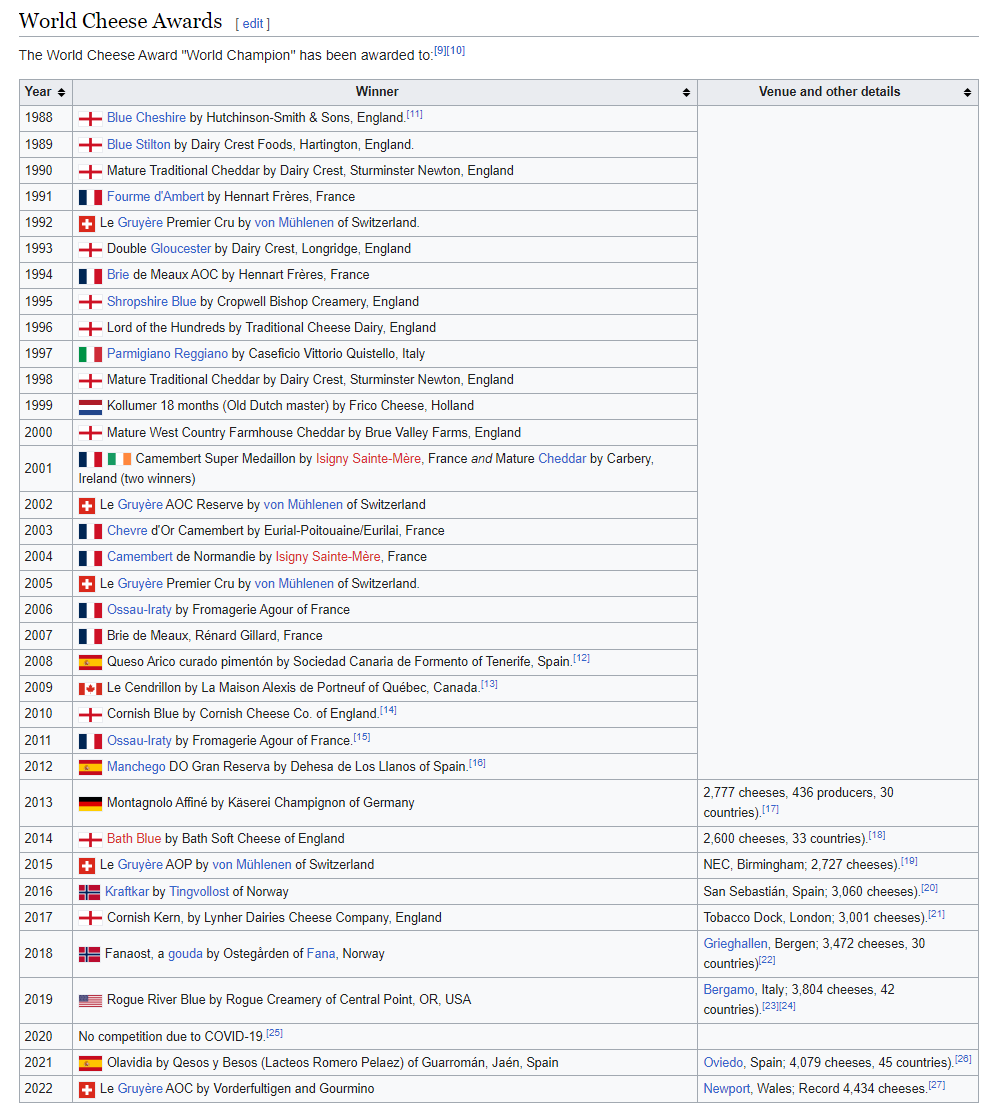Open the Kraftkar link
The width and height of the screenshot is (1004, 1120).
point(127,891)
